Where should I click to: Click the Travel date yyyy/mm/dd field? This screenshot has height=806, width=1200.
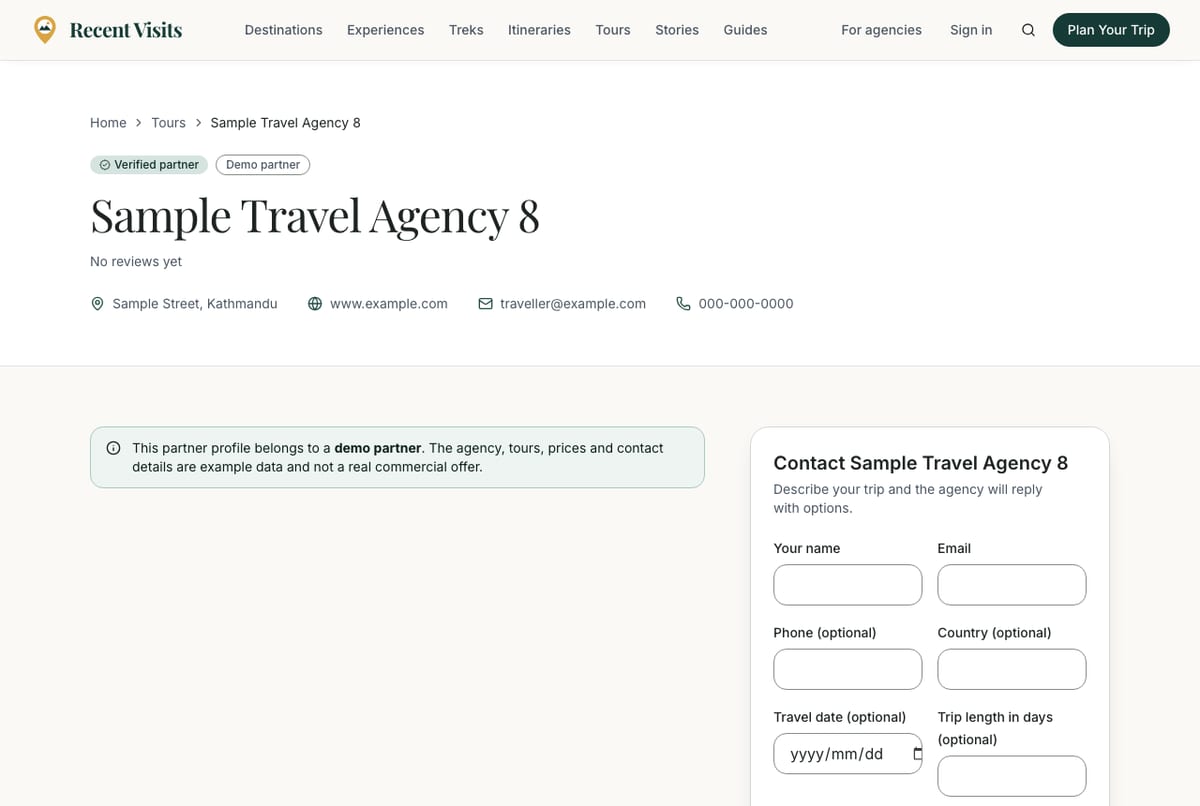point(848,754)
